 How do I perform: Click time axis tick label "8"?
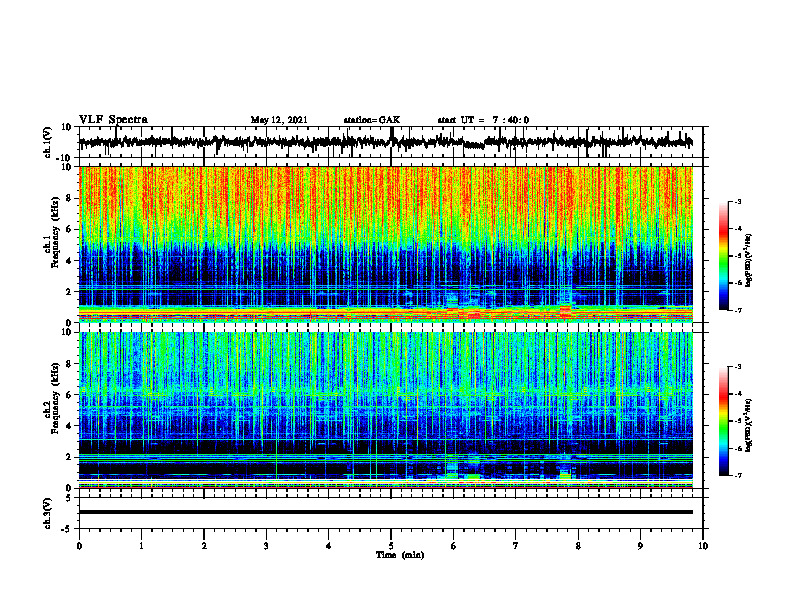pos(578,546)
